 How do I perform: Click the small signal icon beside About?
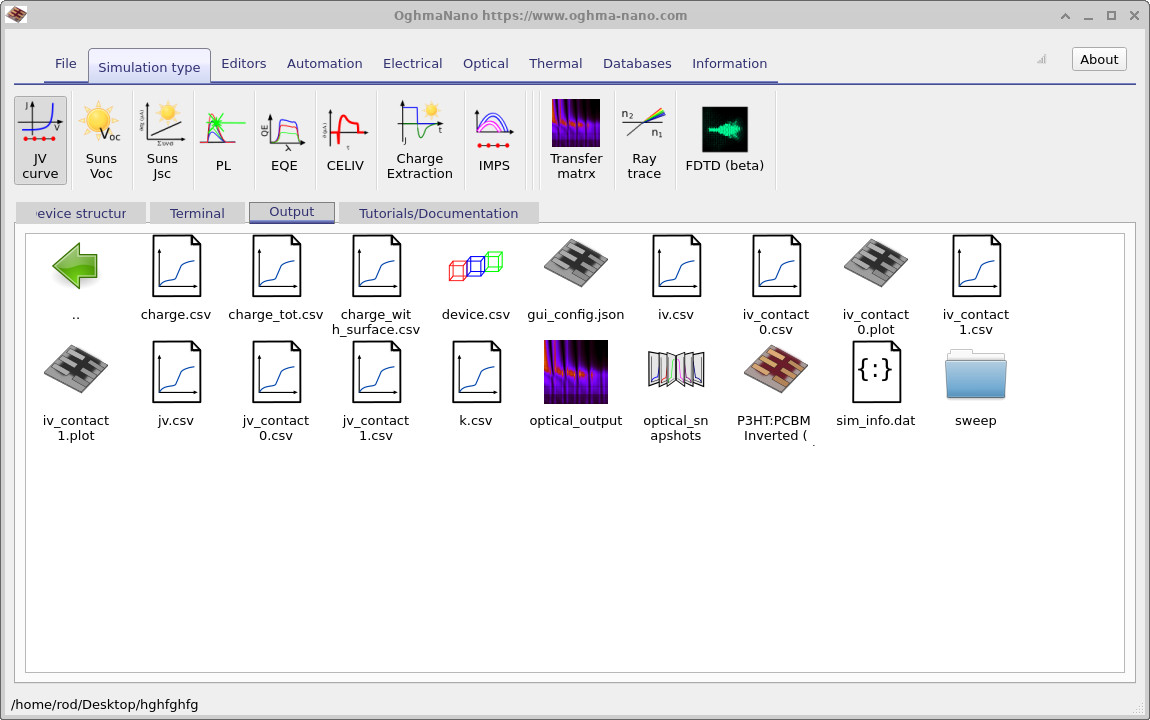(x=1041, y=59)
